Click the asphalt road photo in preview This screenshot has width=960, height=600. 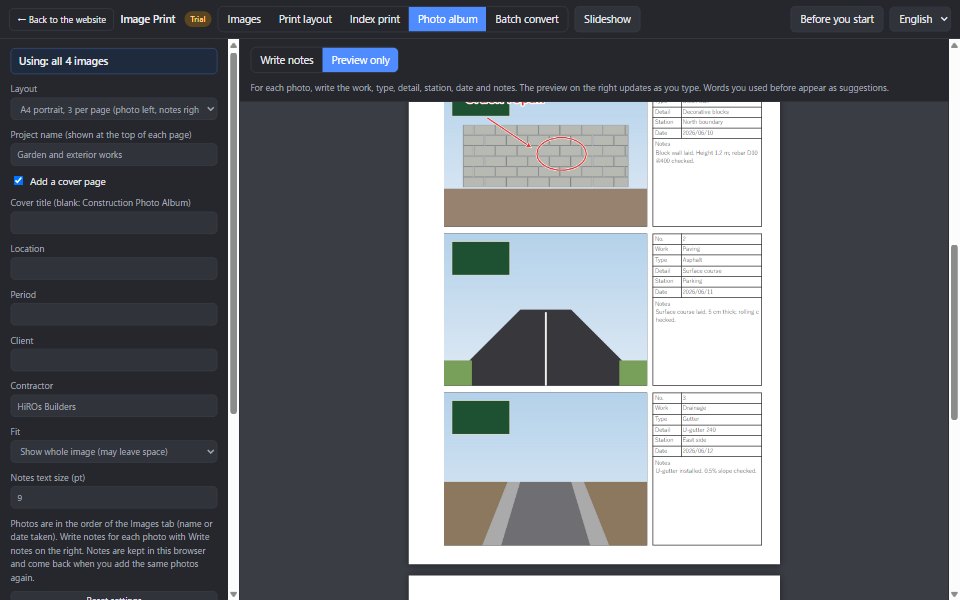546,309
